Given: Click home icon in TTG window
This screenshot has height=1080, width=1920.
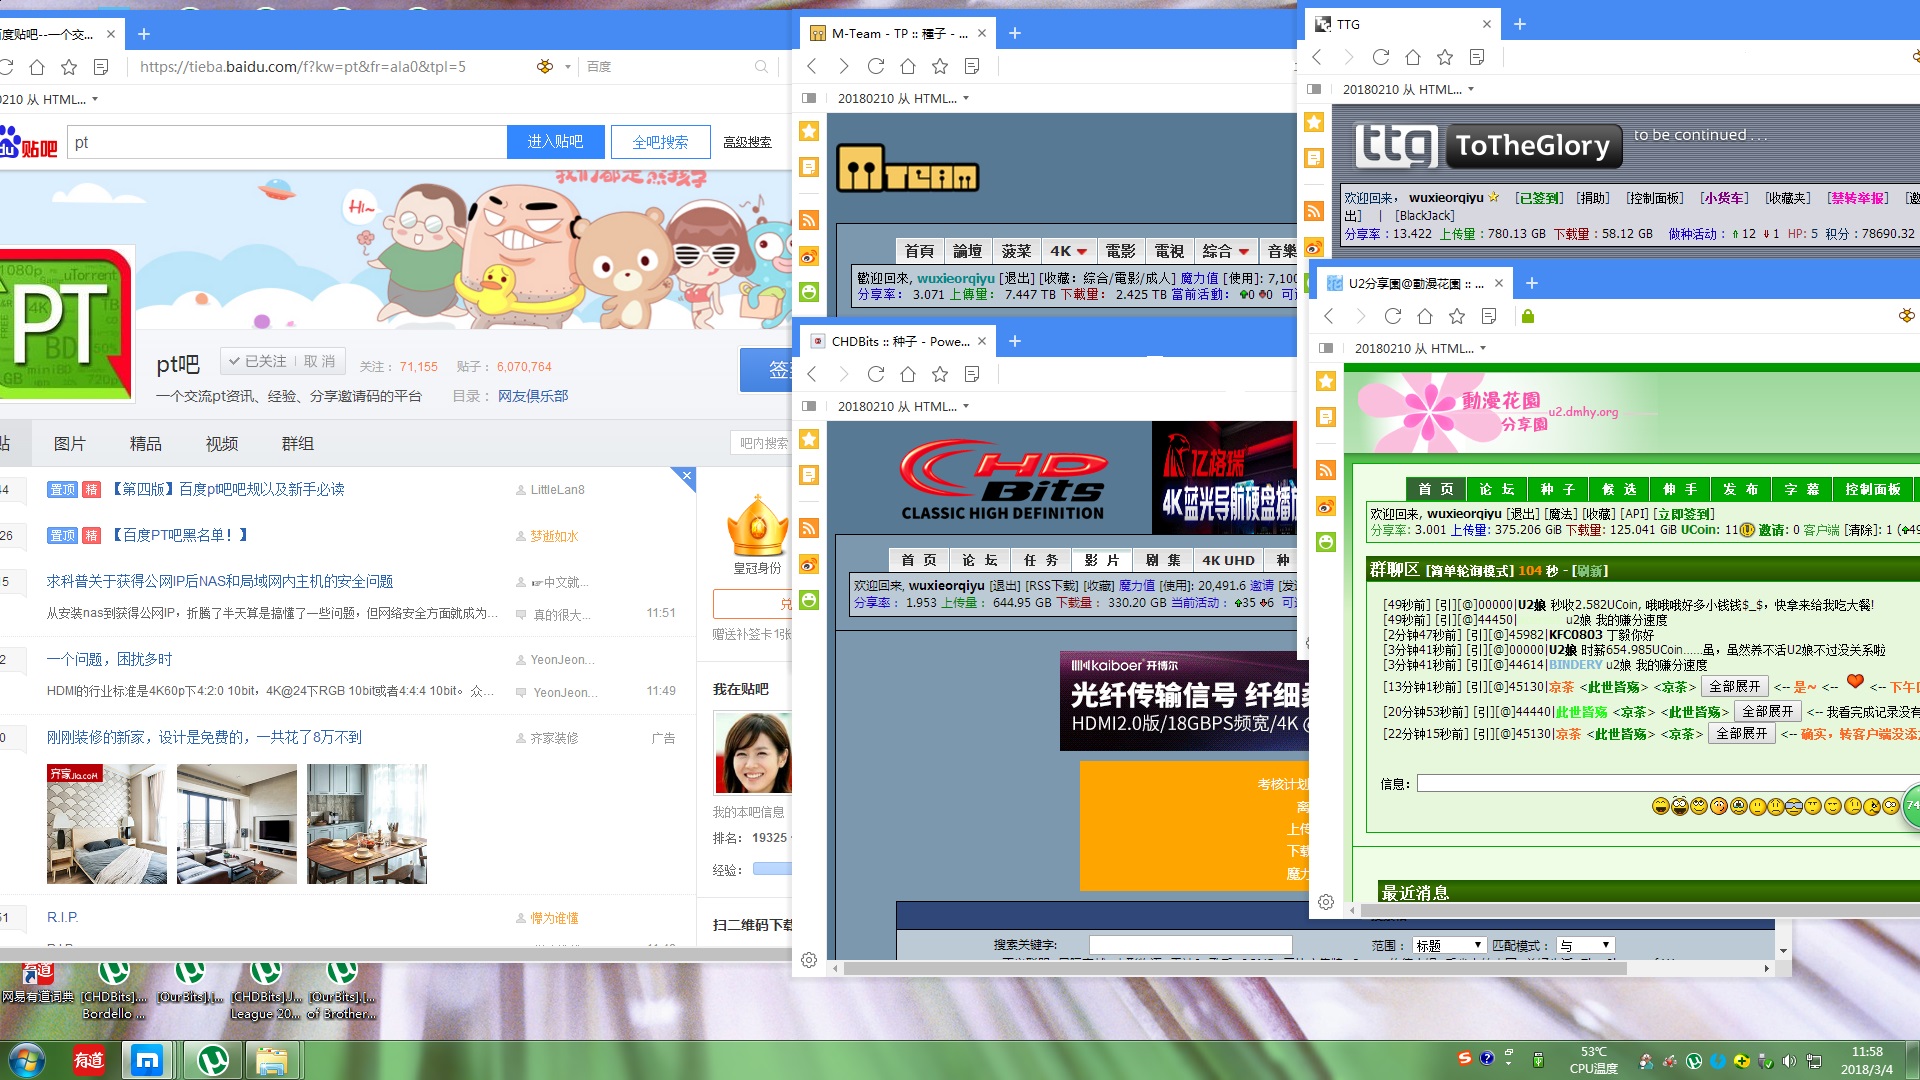Looking at the screenshot, I should tap(1413, 57).
